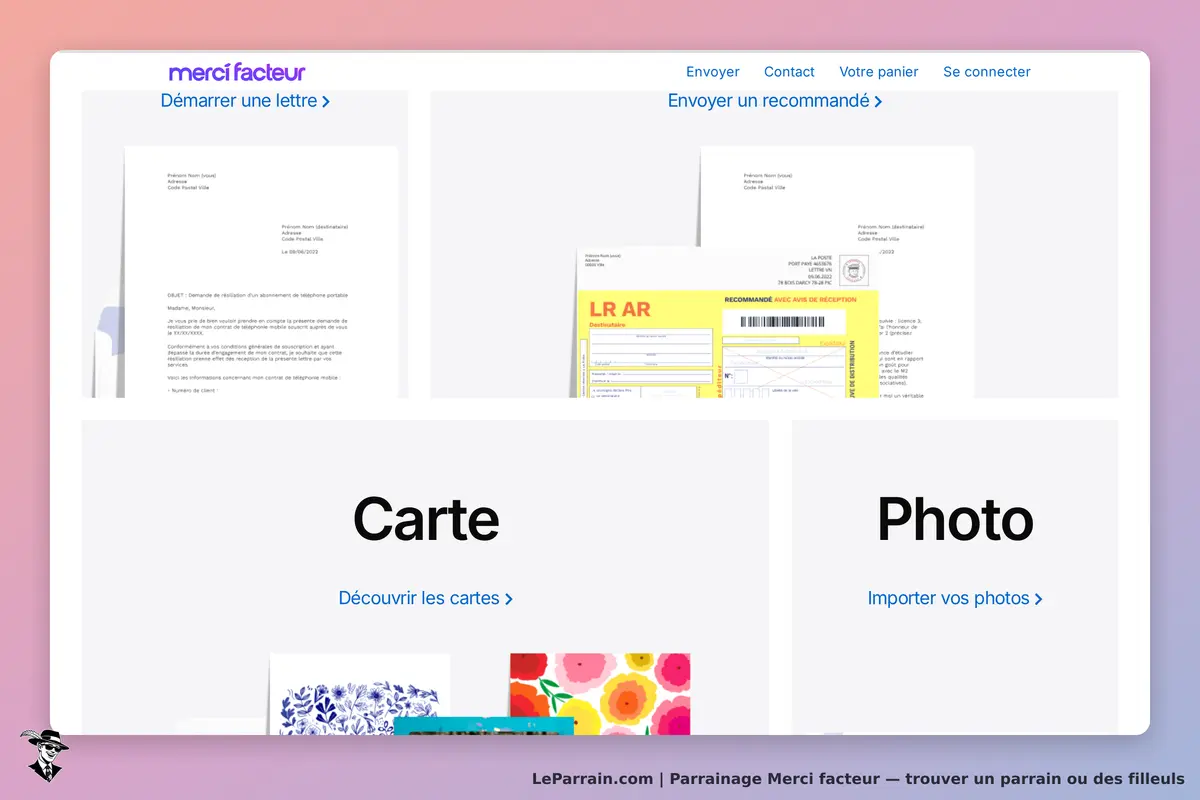This screenshot has height=800, width=1200.
Task: Select Se connecter to log in
Action: (987, 72)
